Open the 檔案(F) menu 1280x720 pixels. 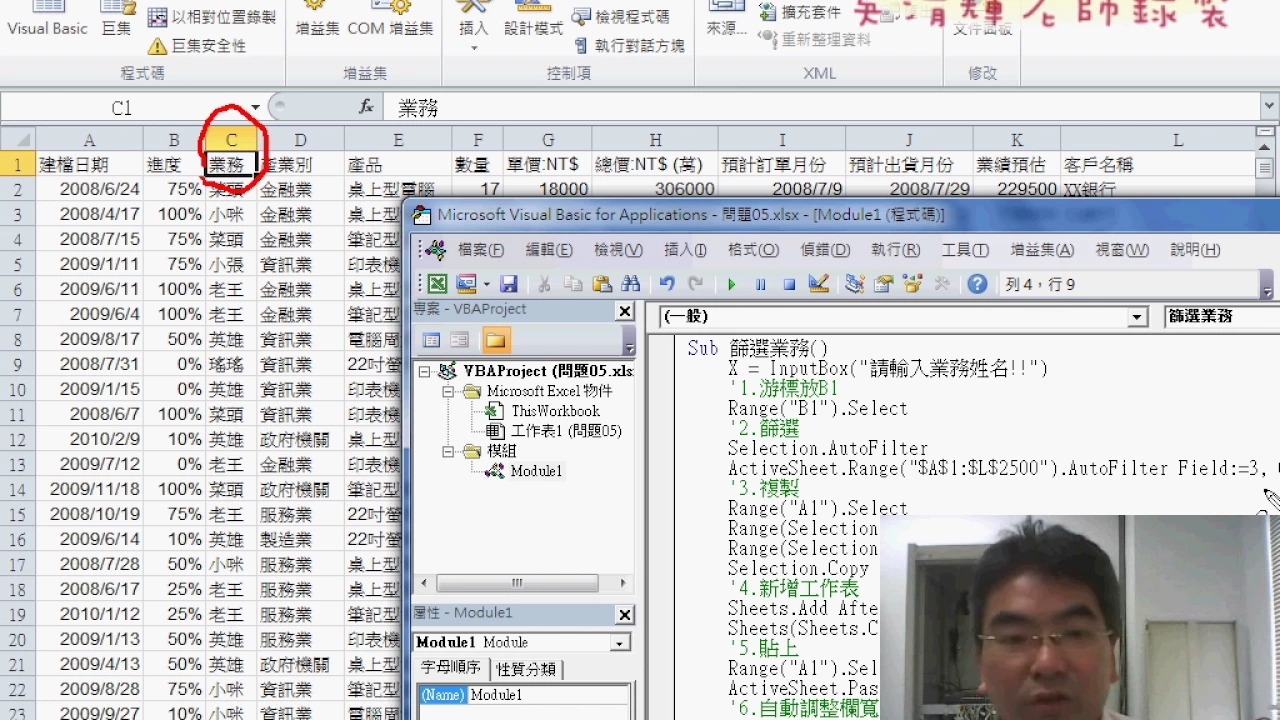pos(481,250)
